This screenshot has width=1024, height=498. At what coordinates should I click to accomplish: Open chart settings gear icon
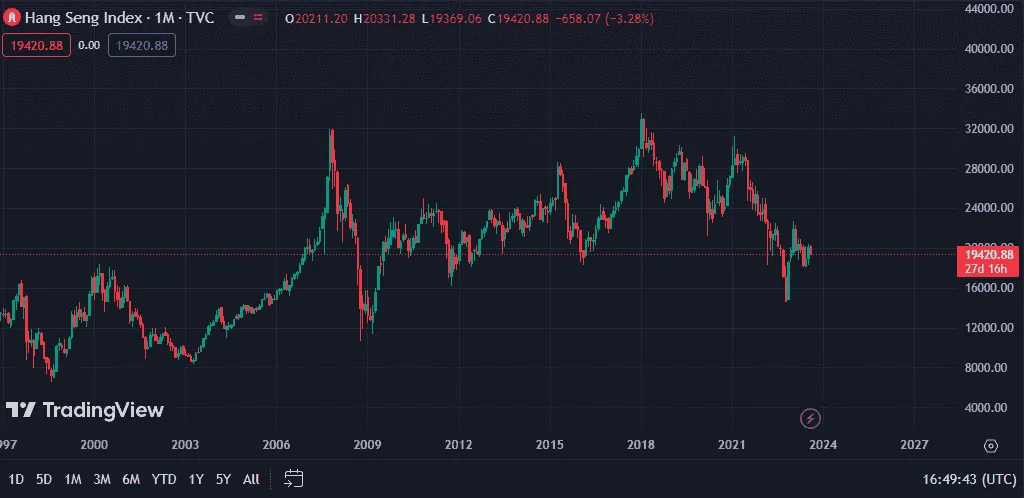(x=990, y=446)
